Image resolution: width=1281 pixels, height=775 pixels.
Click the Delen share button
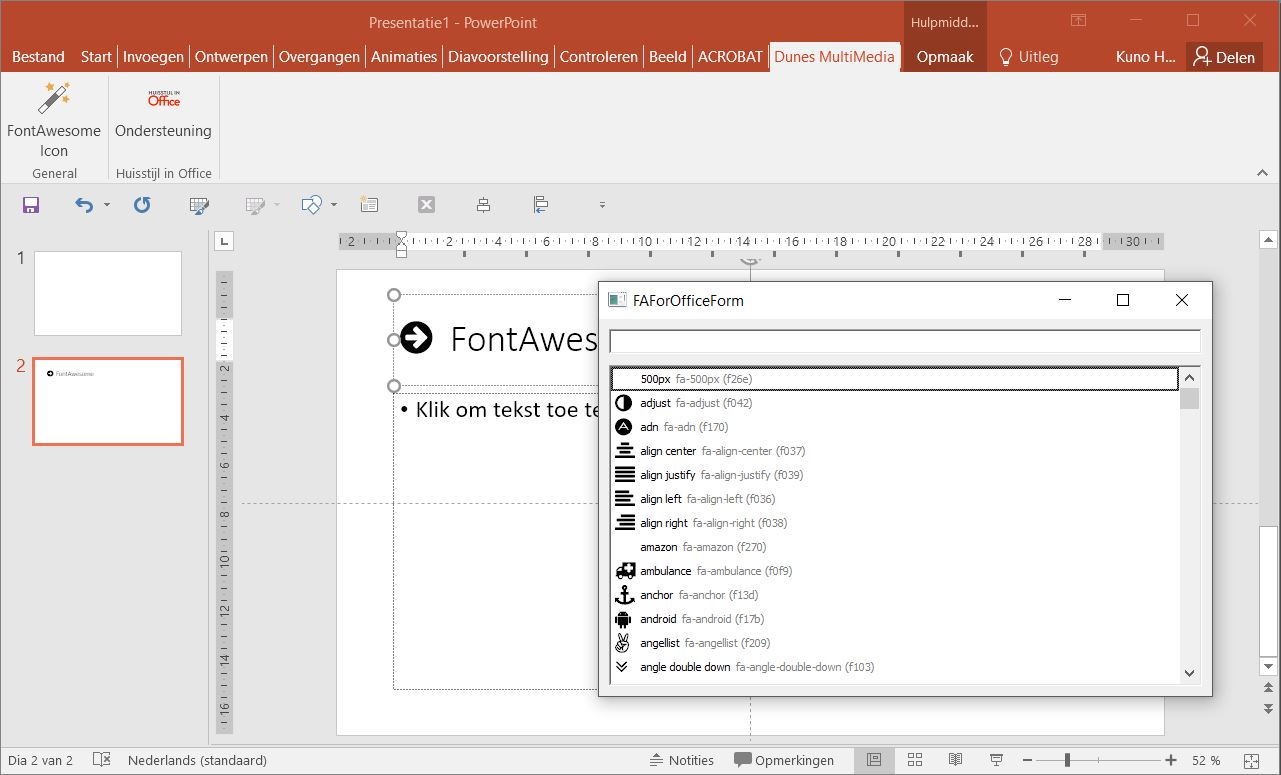(1224, 57)
